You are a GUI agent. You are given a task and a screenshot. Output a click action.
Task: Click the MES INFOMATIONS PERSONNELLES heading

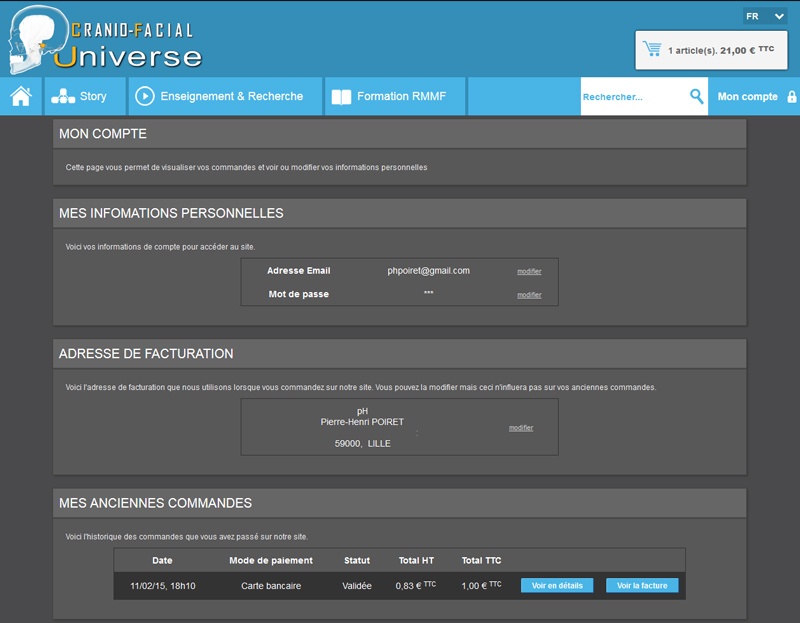171,213
